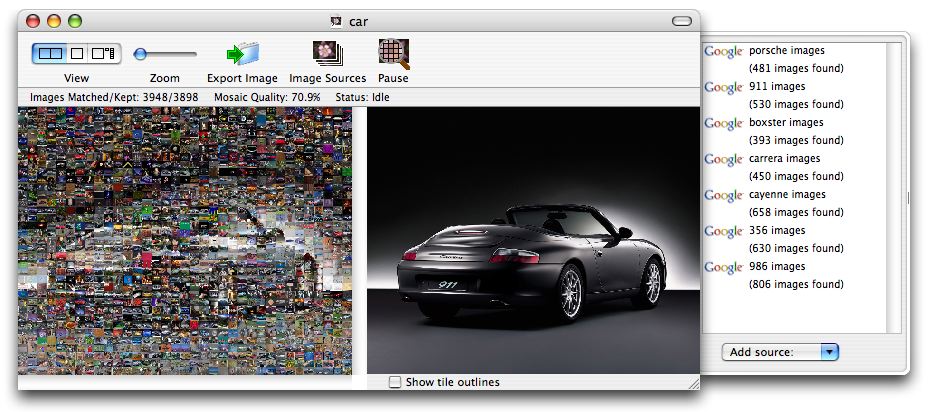Screen dimensions: 929x412
Task: Click the original Porsche 911 photo
Action: point(533,241)
